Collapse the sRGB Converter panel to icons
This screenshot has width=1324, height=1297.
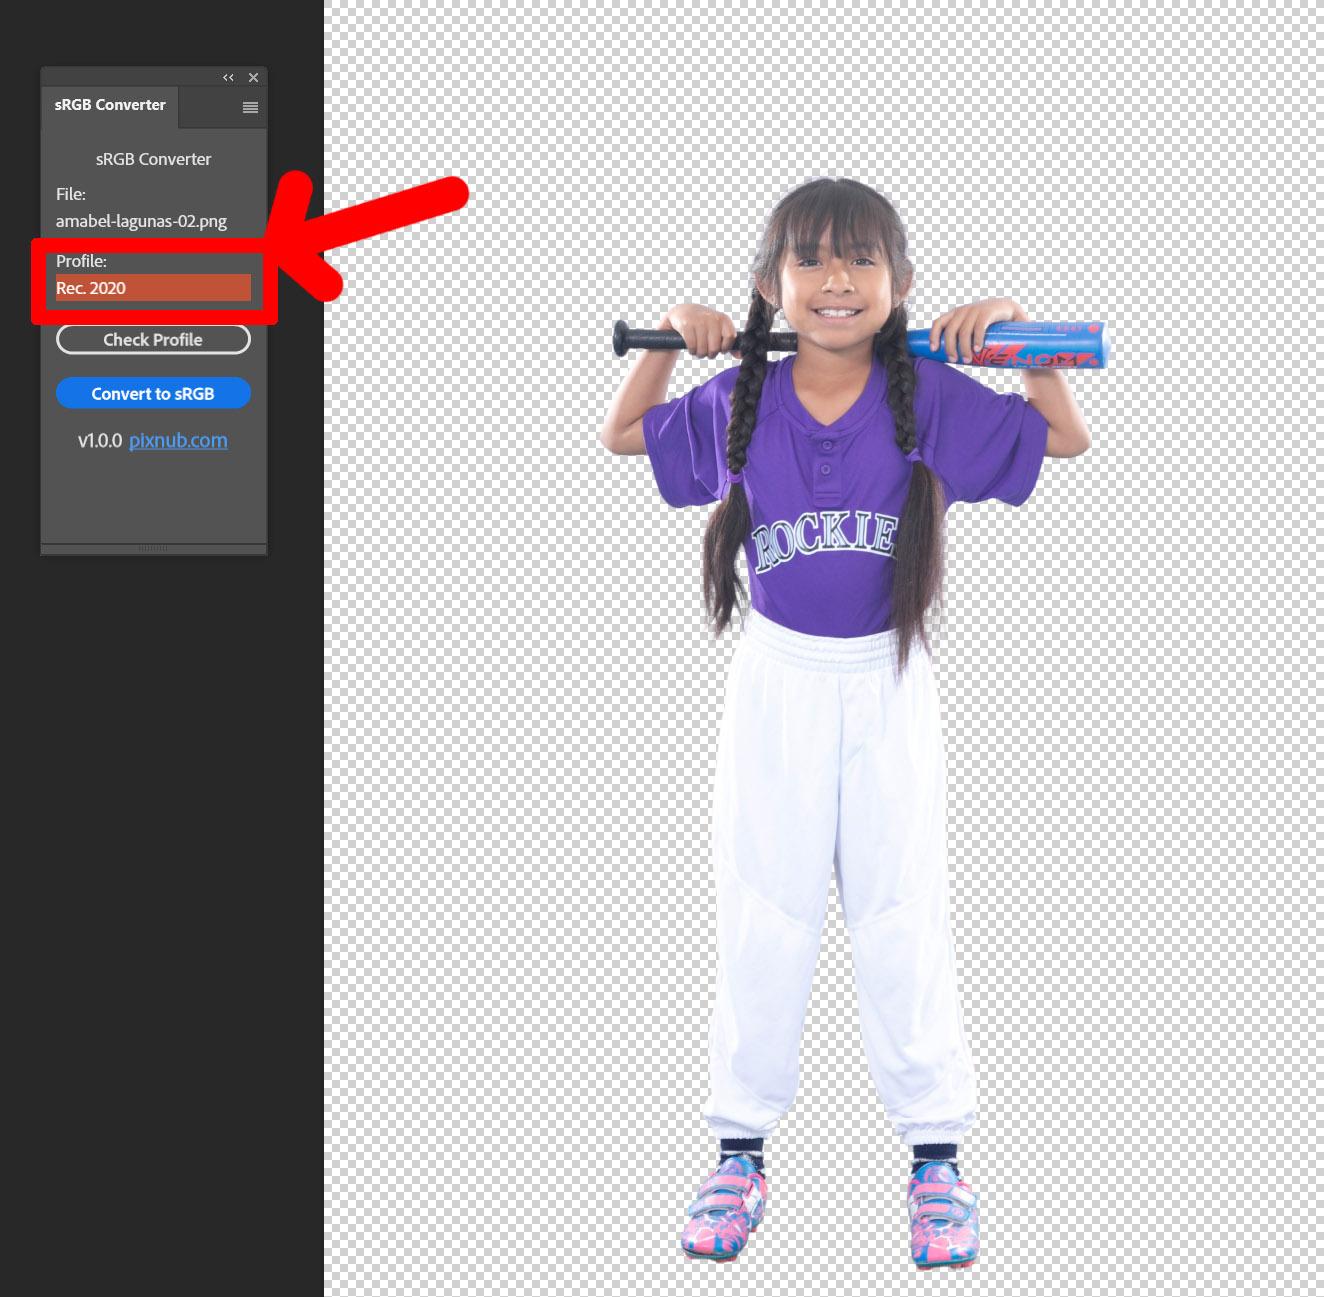(x=228, y=77)
